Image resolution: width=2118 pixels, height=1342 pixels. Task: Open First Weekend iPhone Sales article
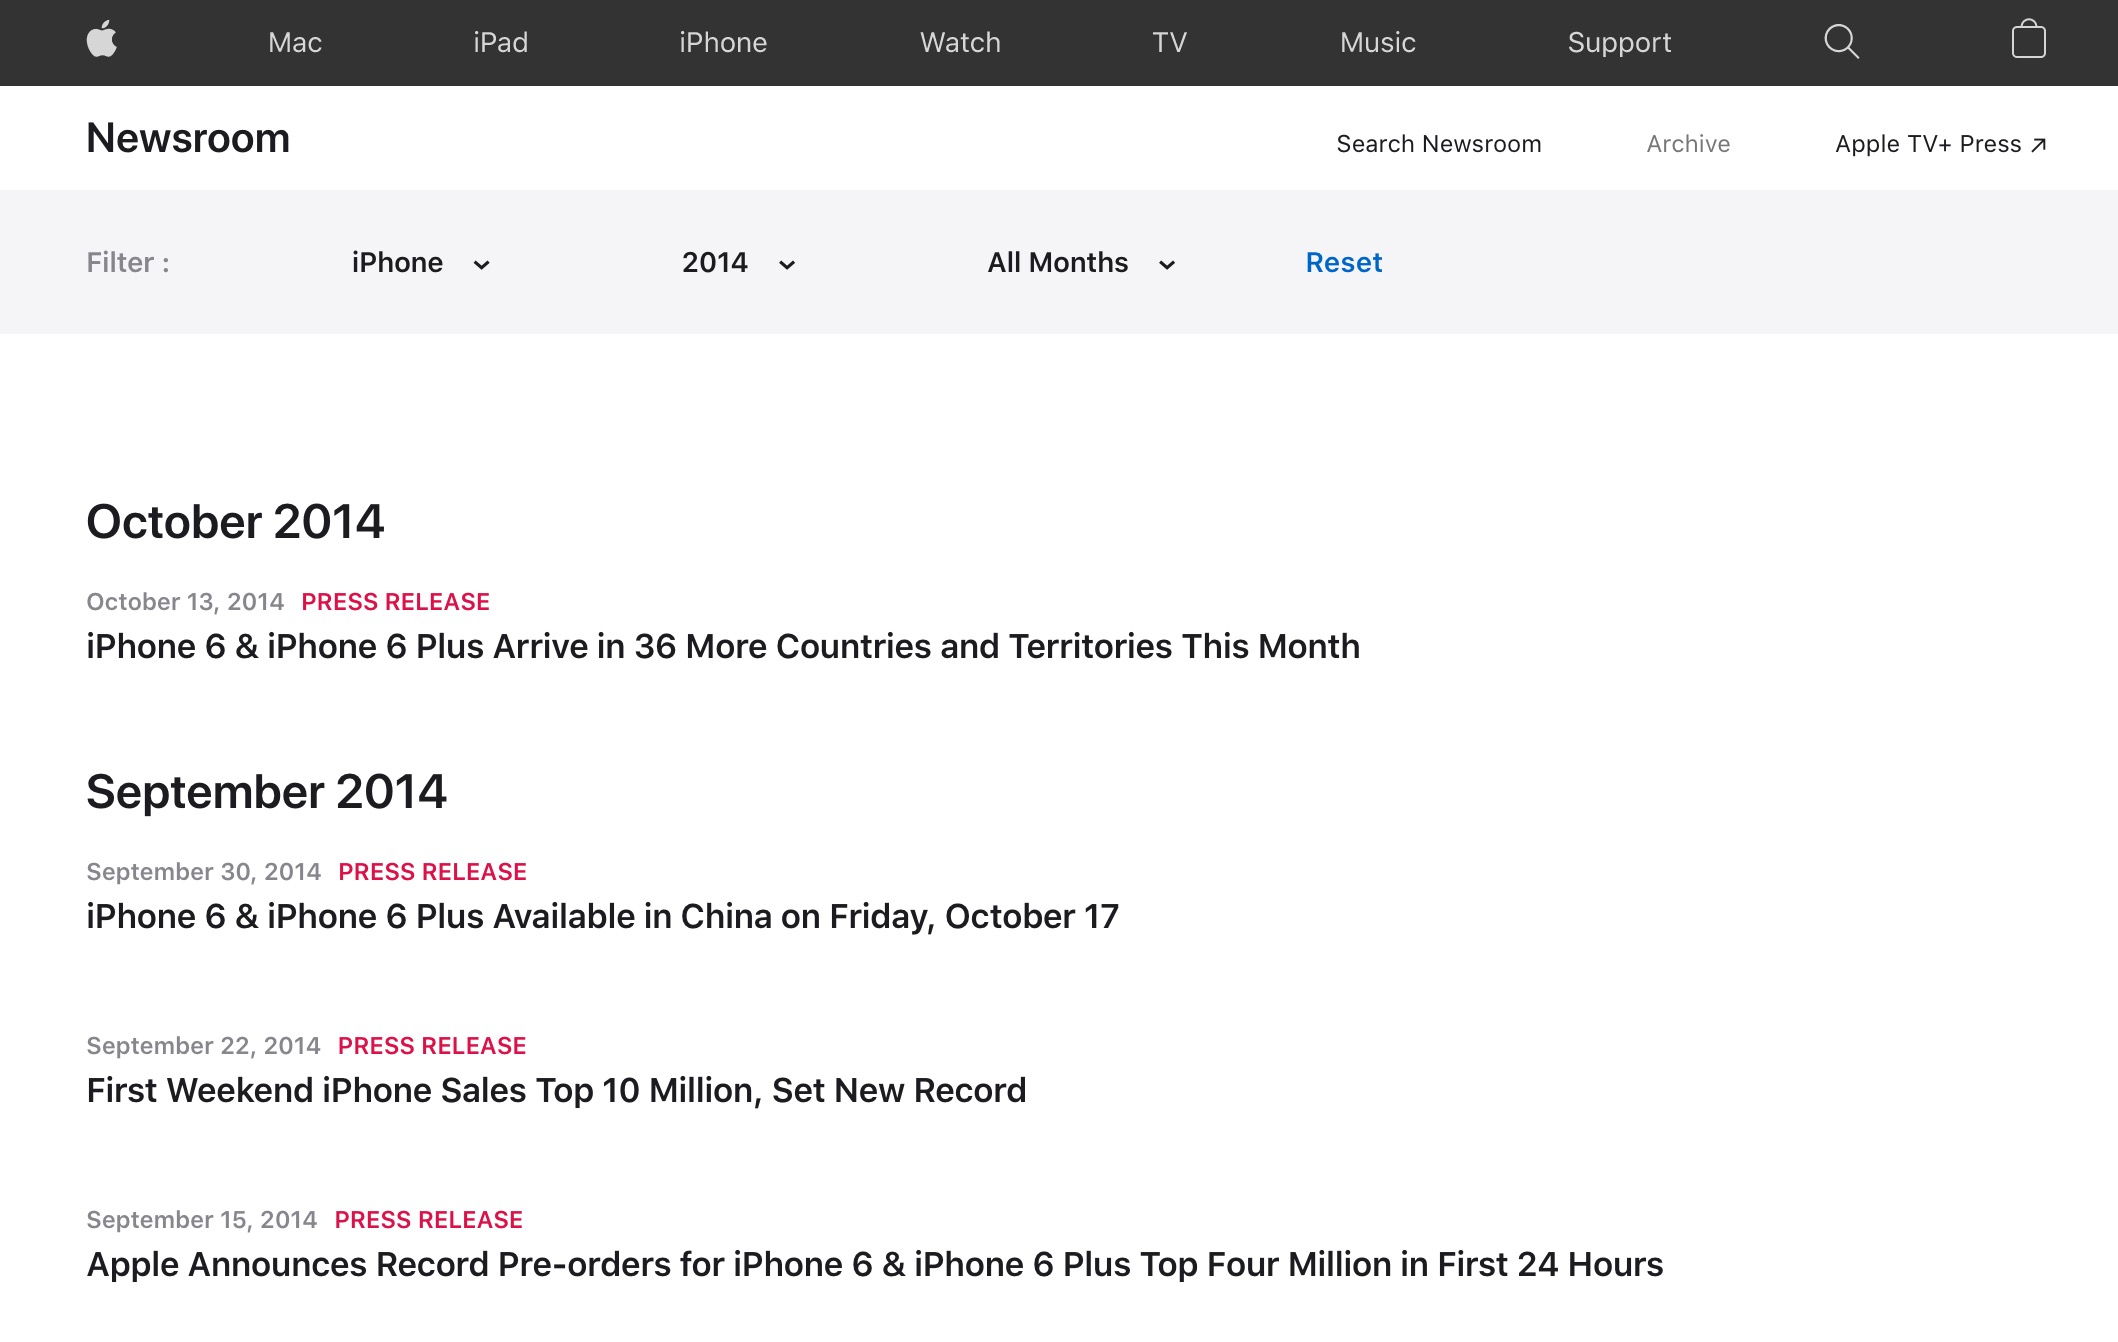(556, 1091)
